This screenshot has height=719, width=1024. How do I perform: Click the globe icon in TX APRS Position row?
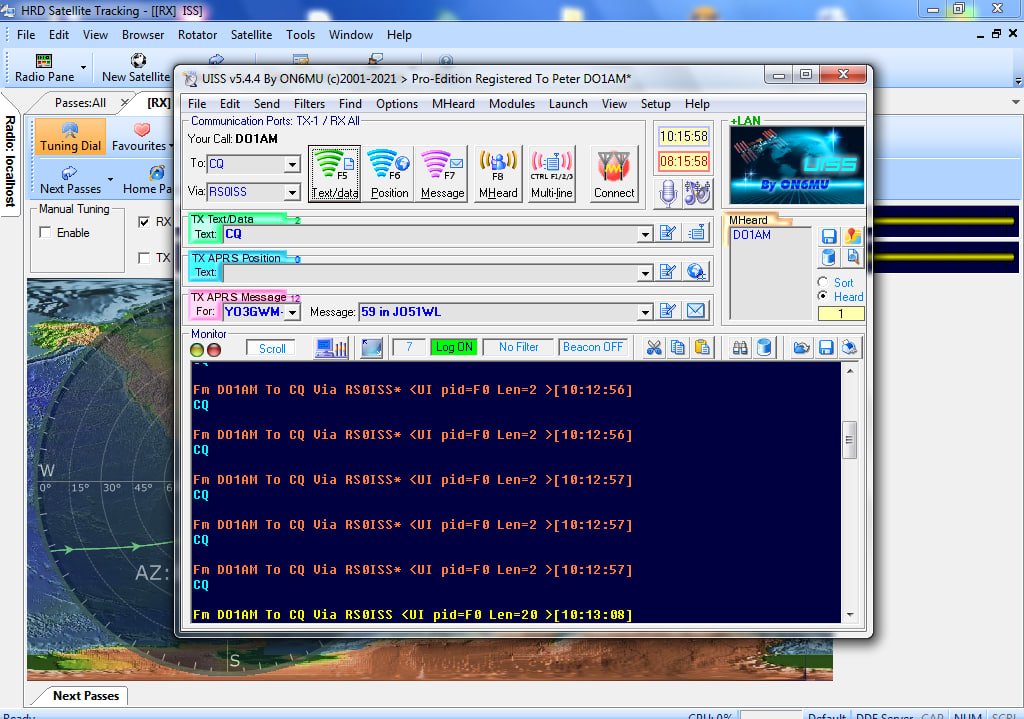point(696,272)
